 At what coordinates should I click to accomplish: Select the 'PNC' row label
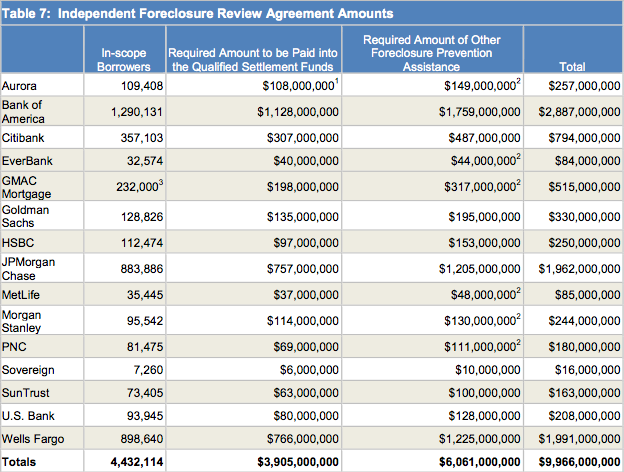tap(14, 347)
